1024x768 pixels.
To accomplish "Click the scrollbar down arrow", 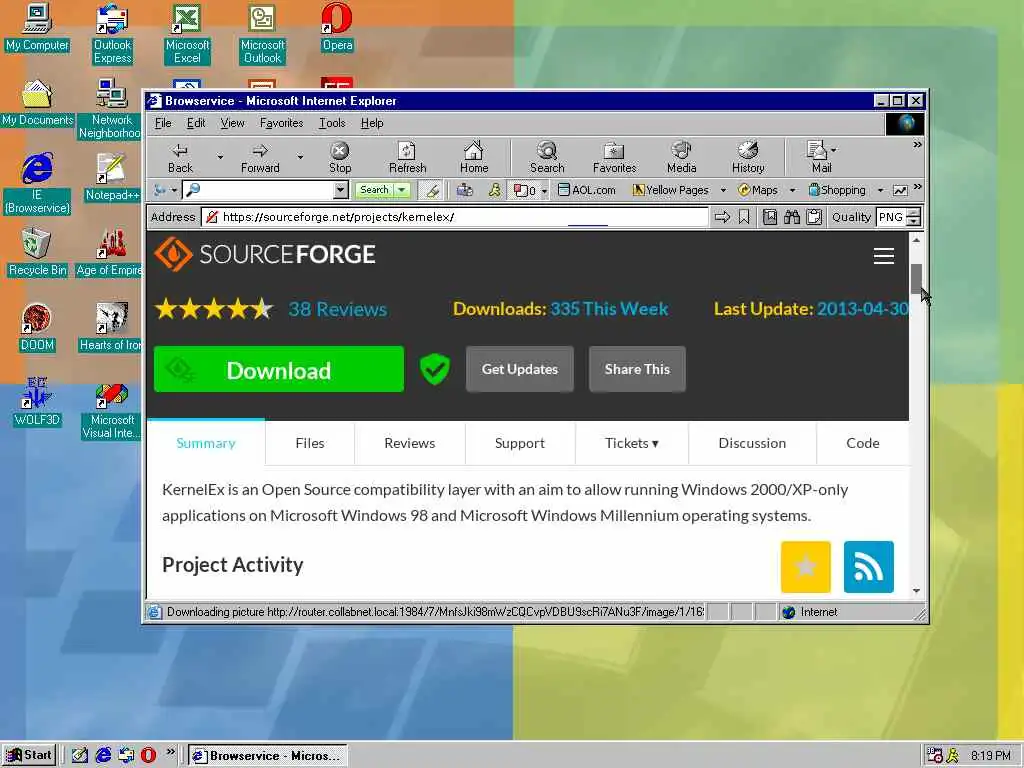I will [x=916, y=590].
